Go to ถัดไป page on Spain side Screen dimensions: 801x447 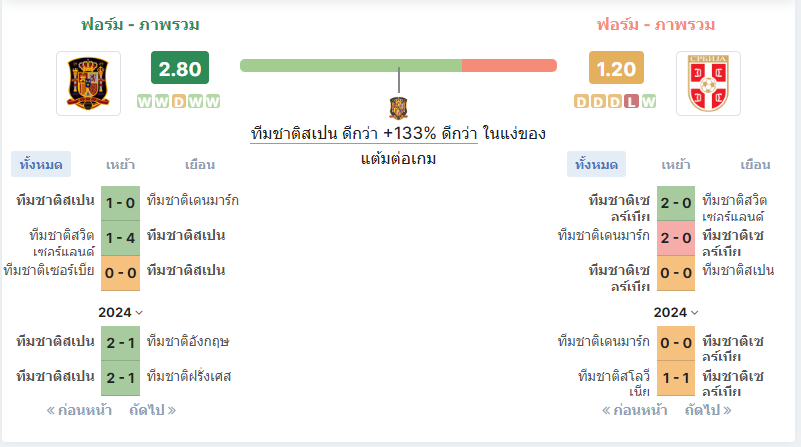(152, 410)
